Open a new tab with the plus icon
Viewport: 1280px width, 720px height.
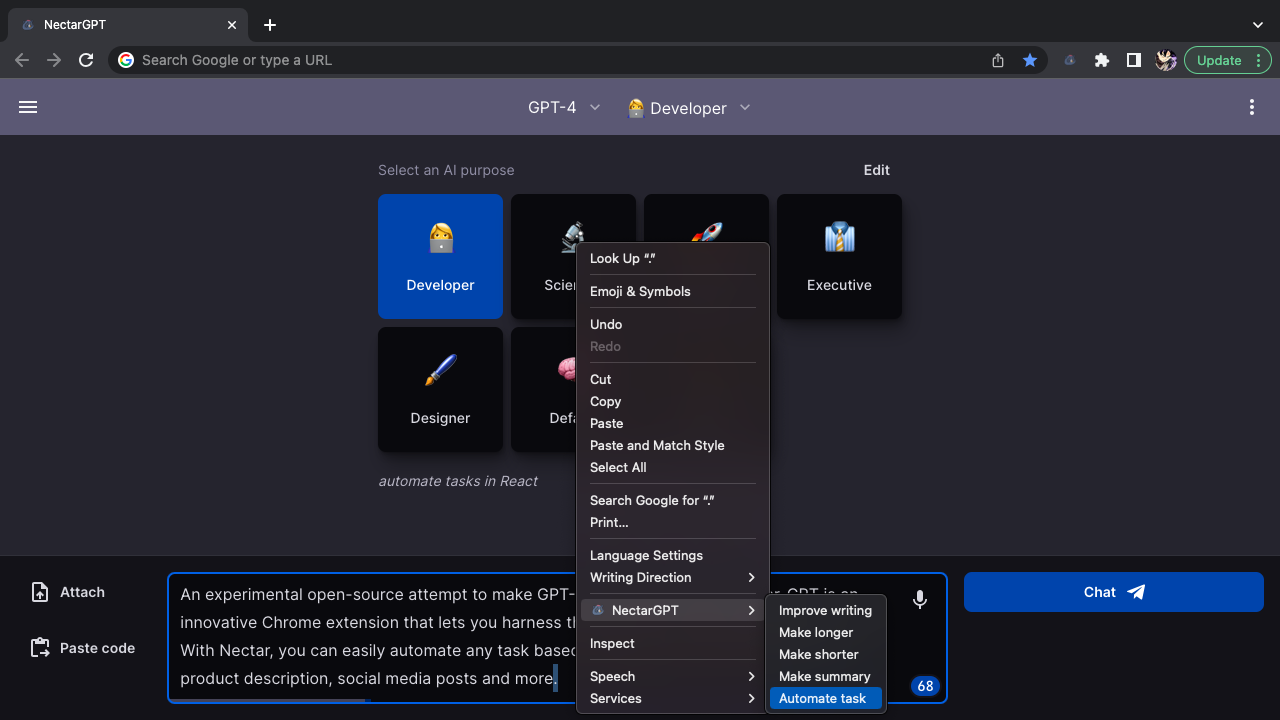pos(270,25)
